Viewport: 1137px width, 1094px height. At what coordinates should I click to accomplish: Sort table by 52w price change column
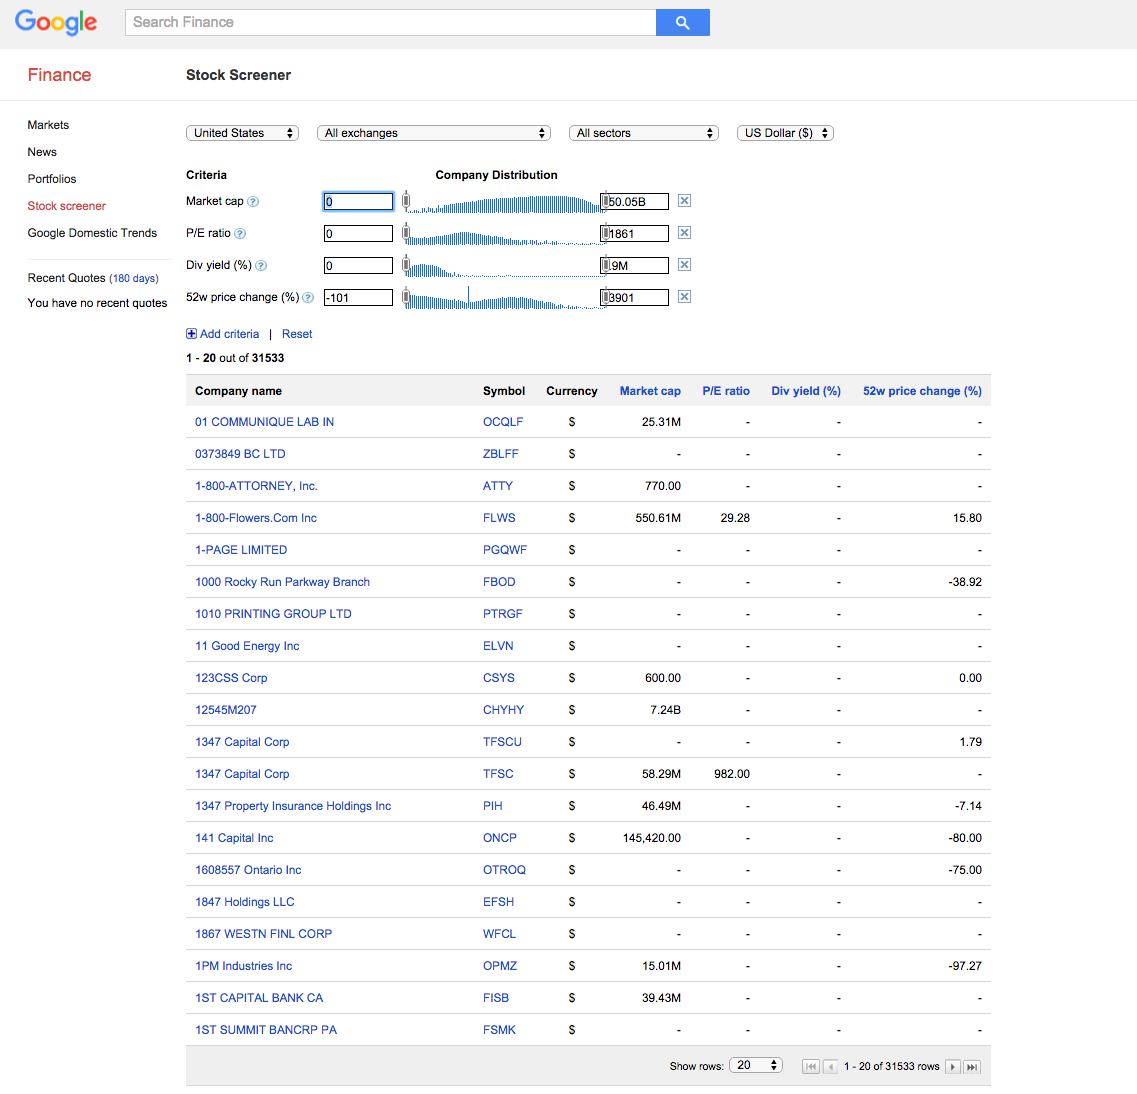922,391
